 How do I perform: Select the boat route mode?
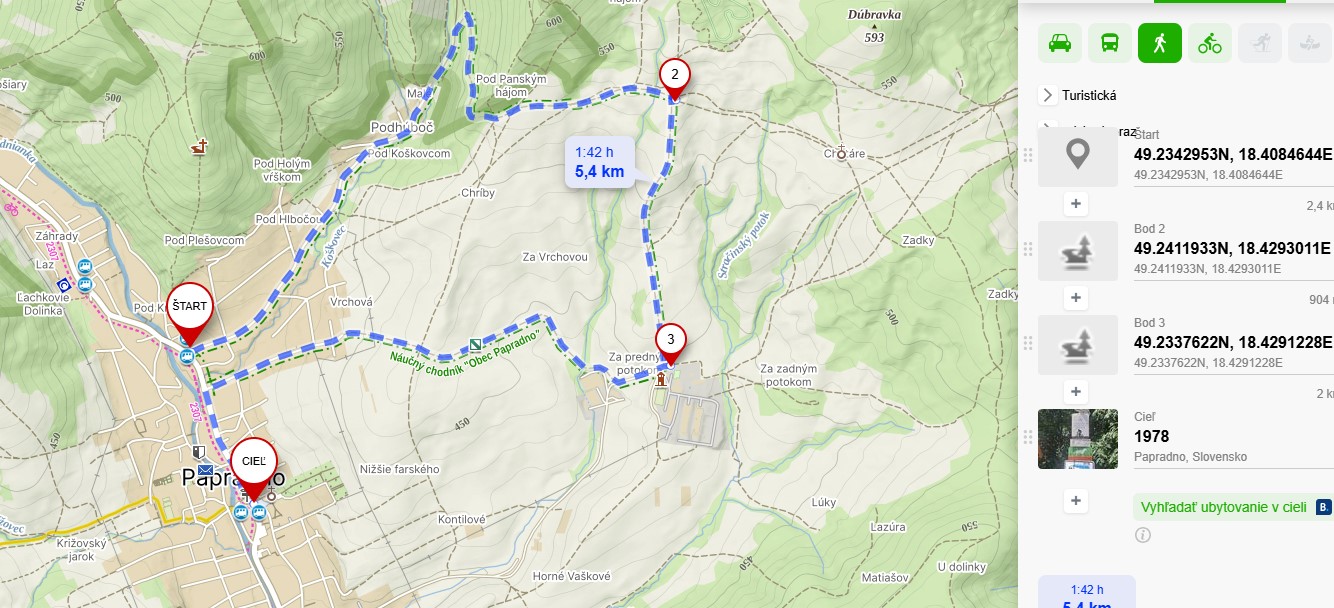click(1310, 43)
